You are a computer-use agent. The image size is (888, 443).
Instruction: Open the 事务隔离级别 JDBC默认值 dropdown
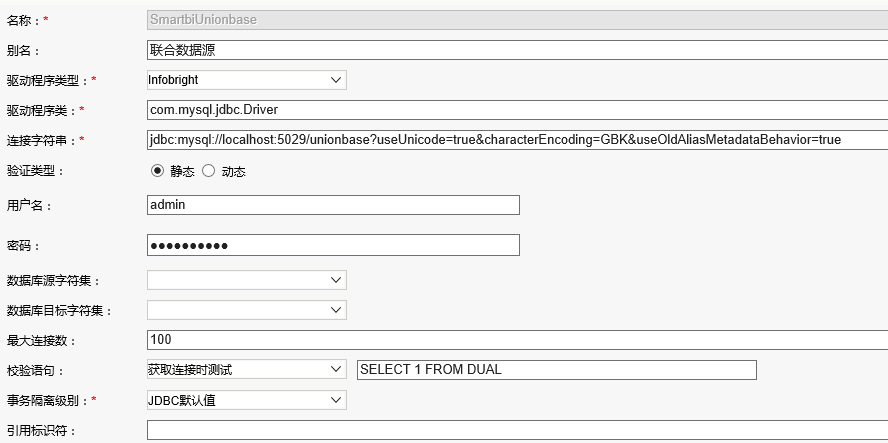click(x=247, y=401)
